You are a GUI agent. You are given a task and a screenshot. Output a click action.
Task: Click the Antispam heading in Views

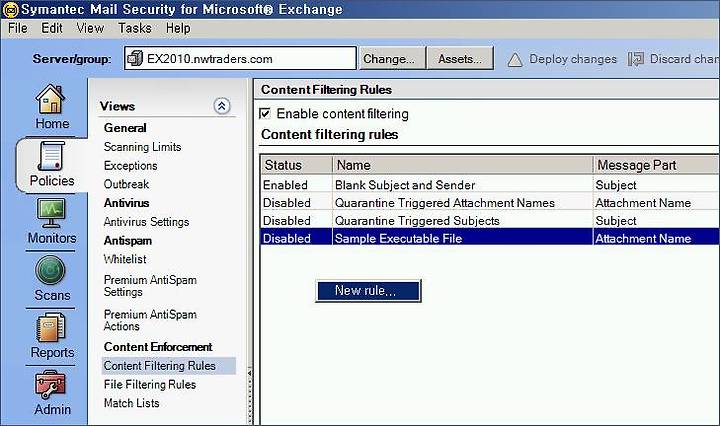pos(128,241)
